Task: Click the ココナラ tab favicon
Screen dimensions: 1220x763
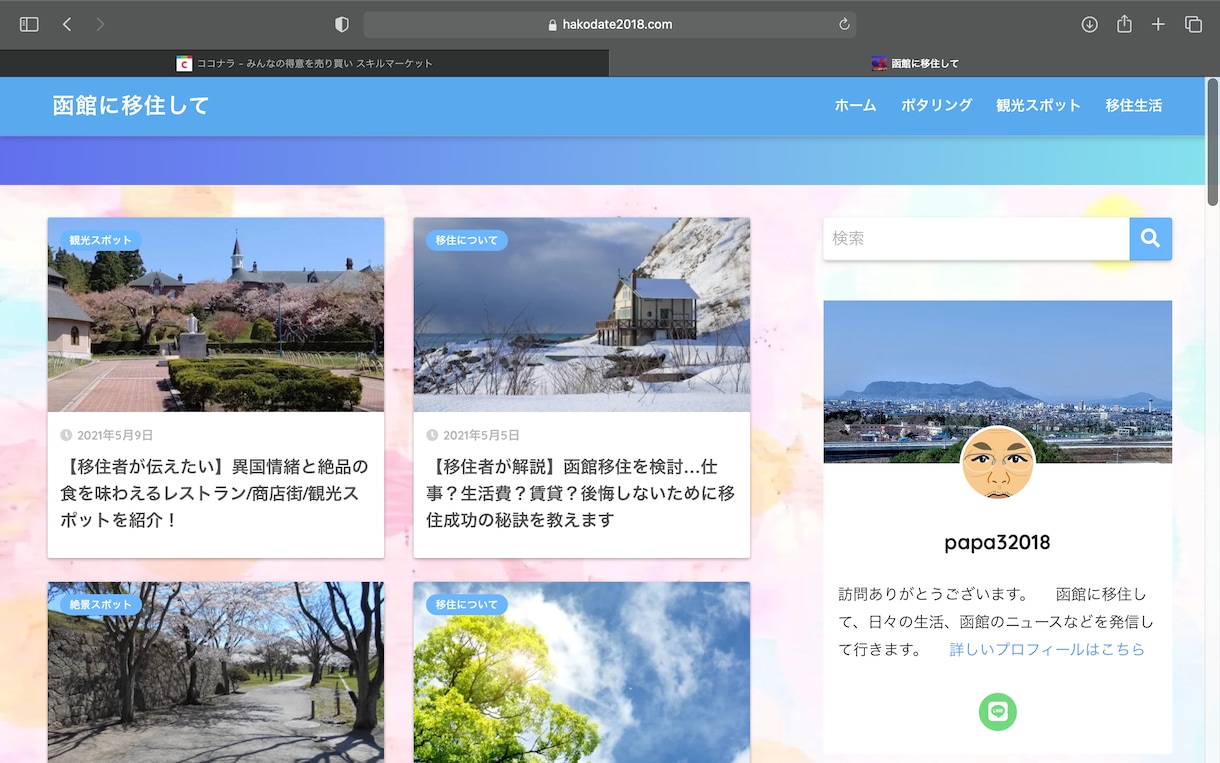Action: (184, 63)
